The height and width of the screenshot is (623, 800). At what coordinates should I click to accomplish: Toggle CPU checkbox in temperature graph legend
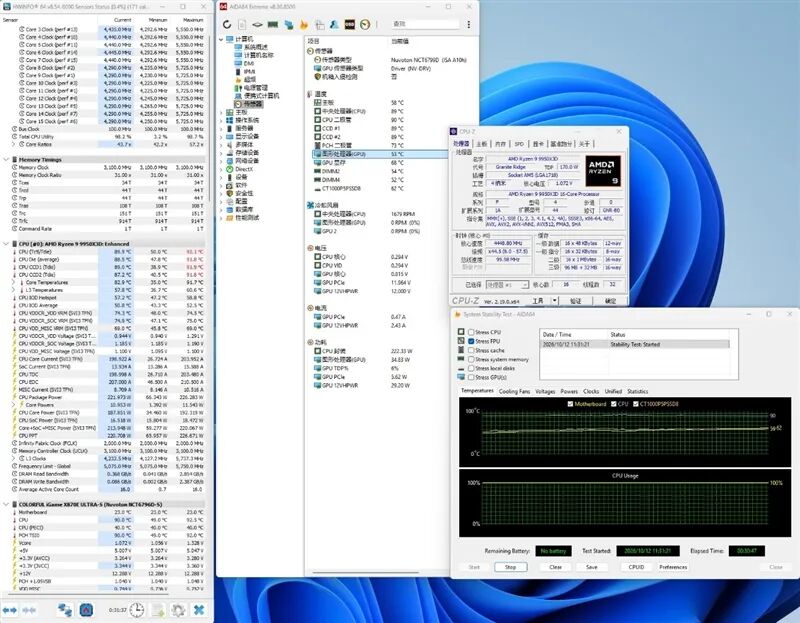tap(613, 404)
